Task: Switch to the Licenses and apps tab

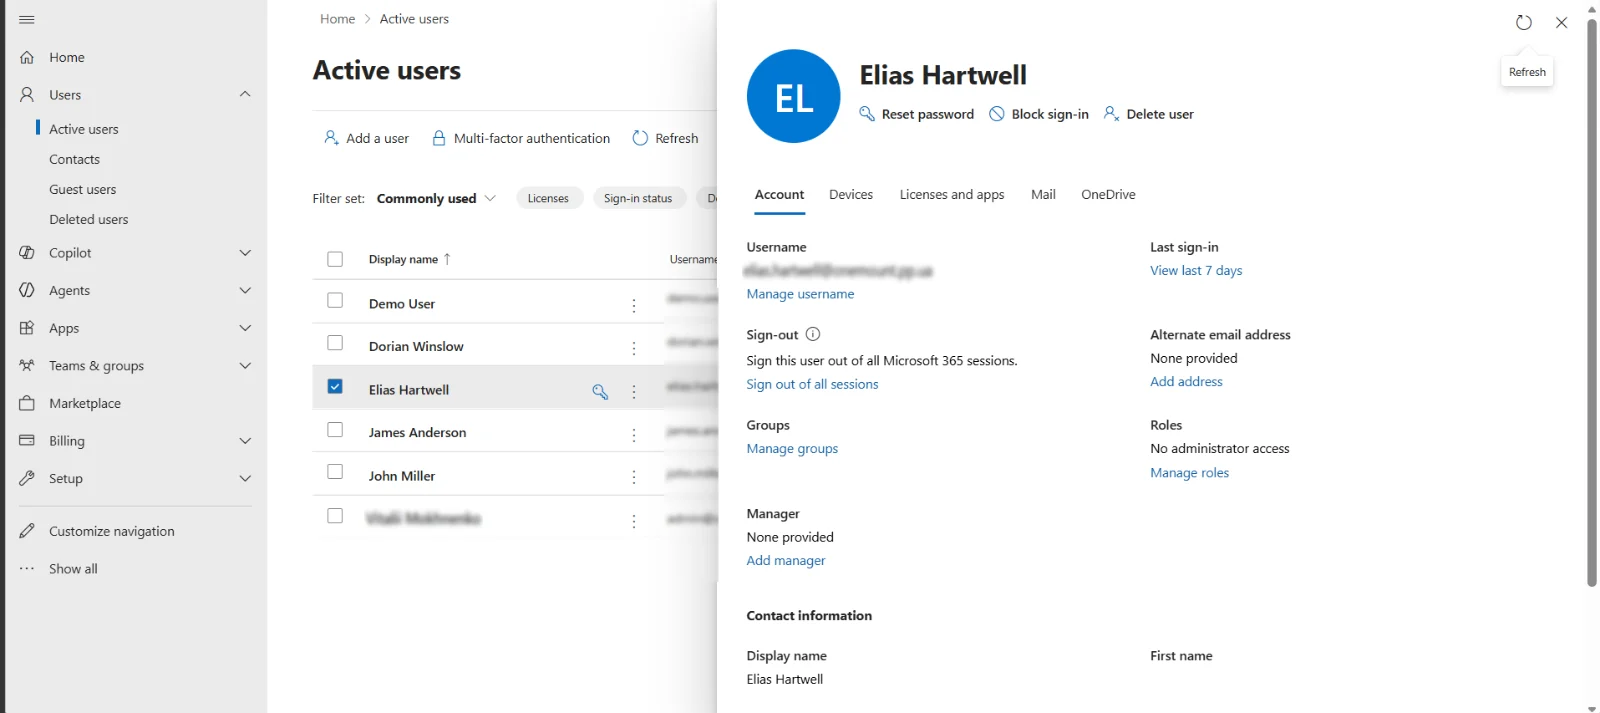Action: pos(952,194)
